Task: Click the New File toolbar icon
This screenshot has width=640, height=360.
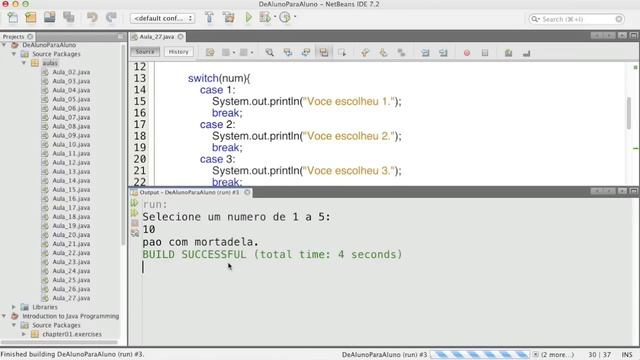Action: (x=13, y=18)
